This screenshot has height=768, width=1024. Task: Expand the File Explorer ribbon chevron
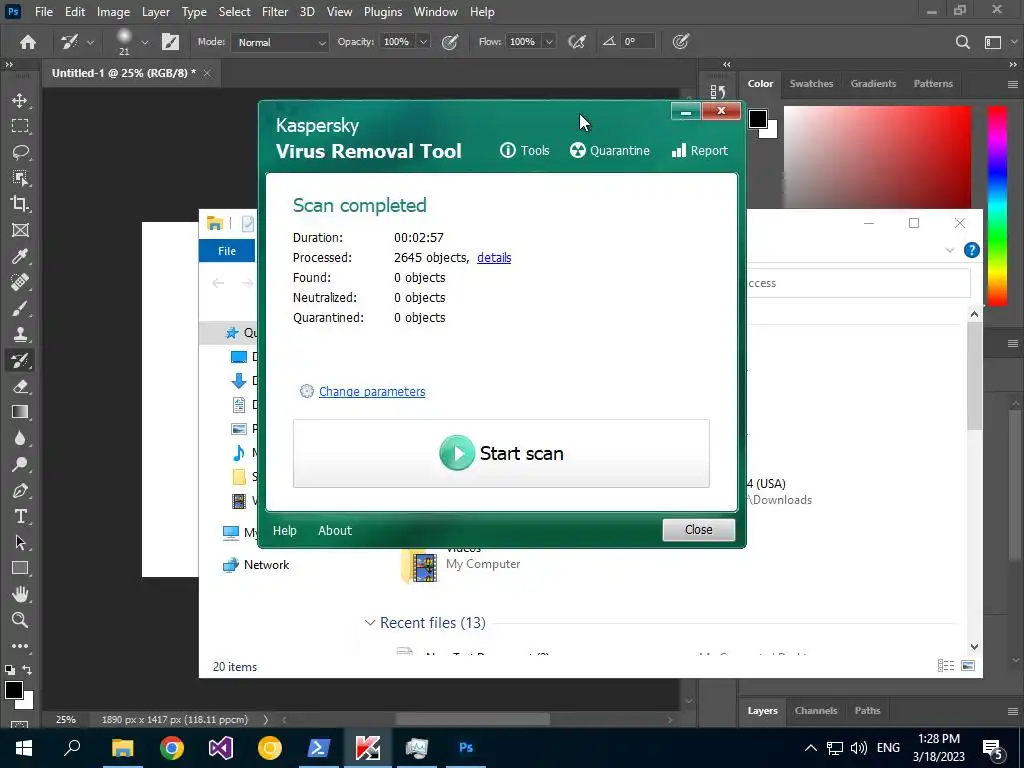[950, 250]
